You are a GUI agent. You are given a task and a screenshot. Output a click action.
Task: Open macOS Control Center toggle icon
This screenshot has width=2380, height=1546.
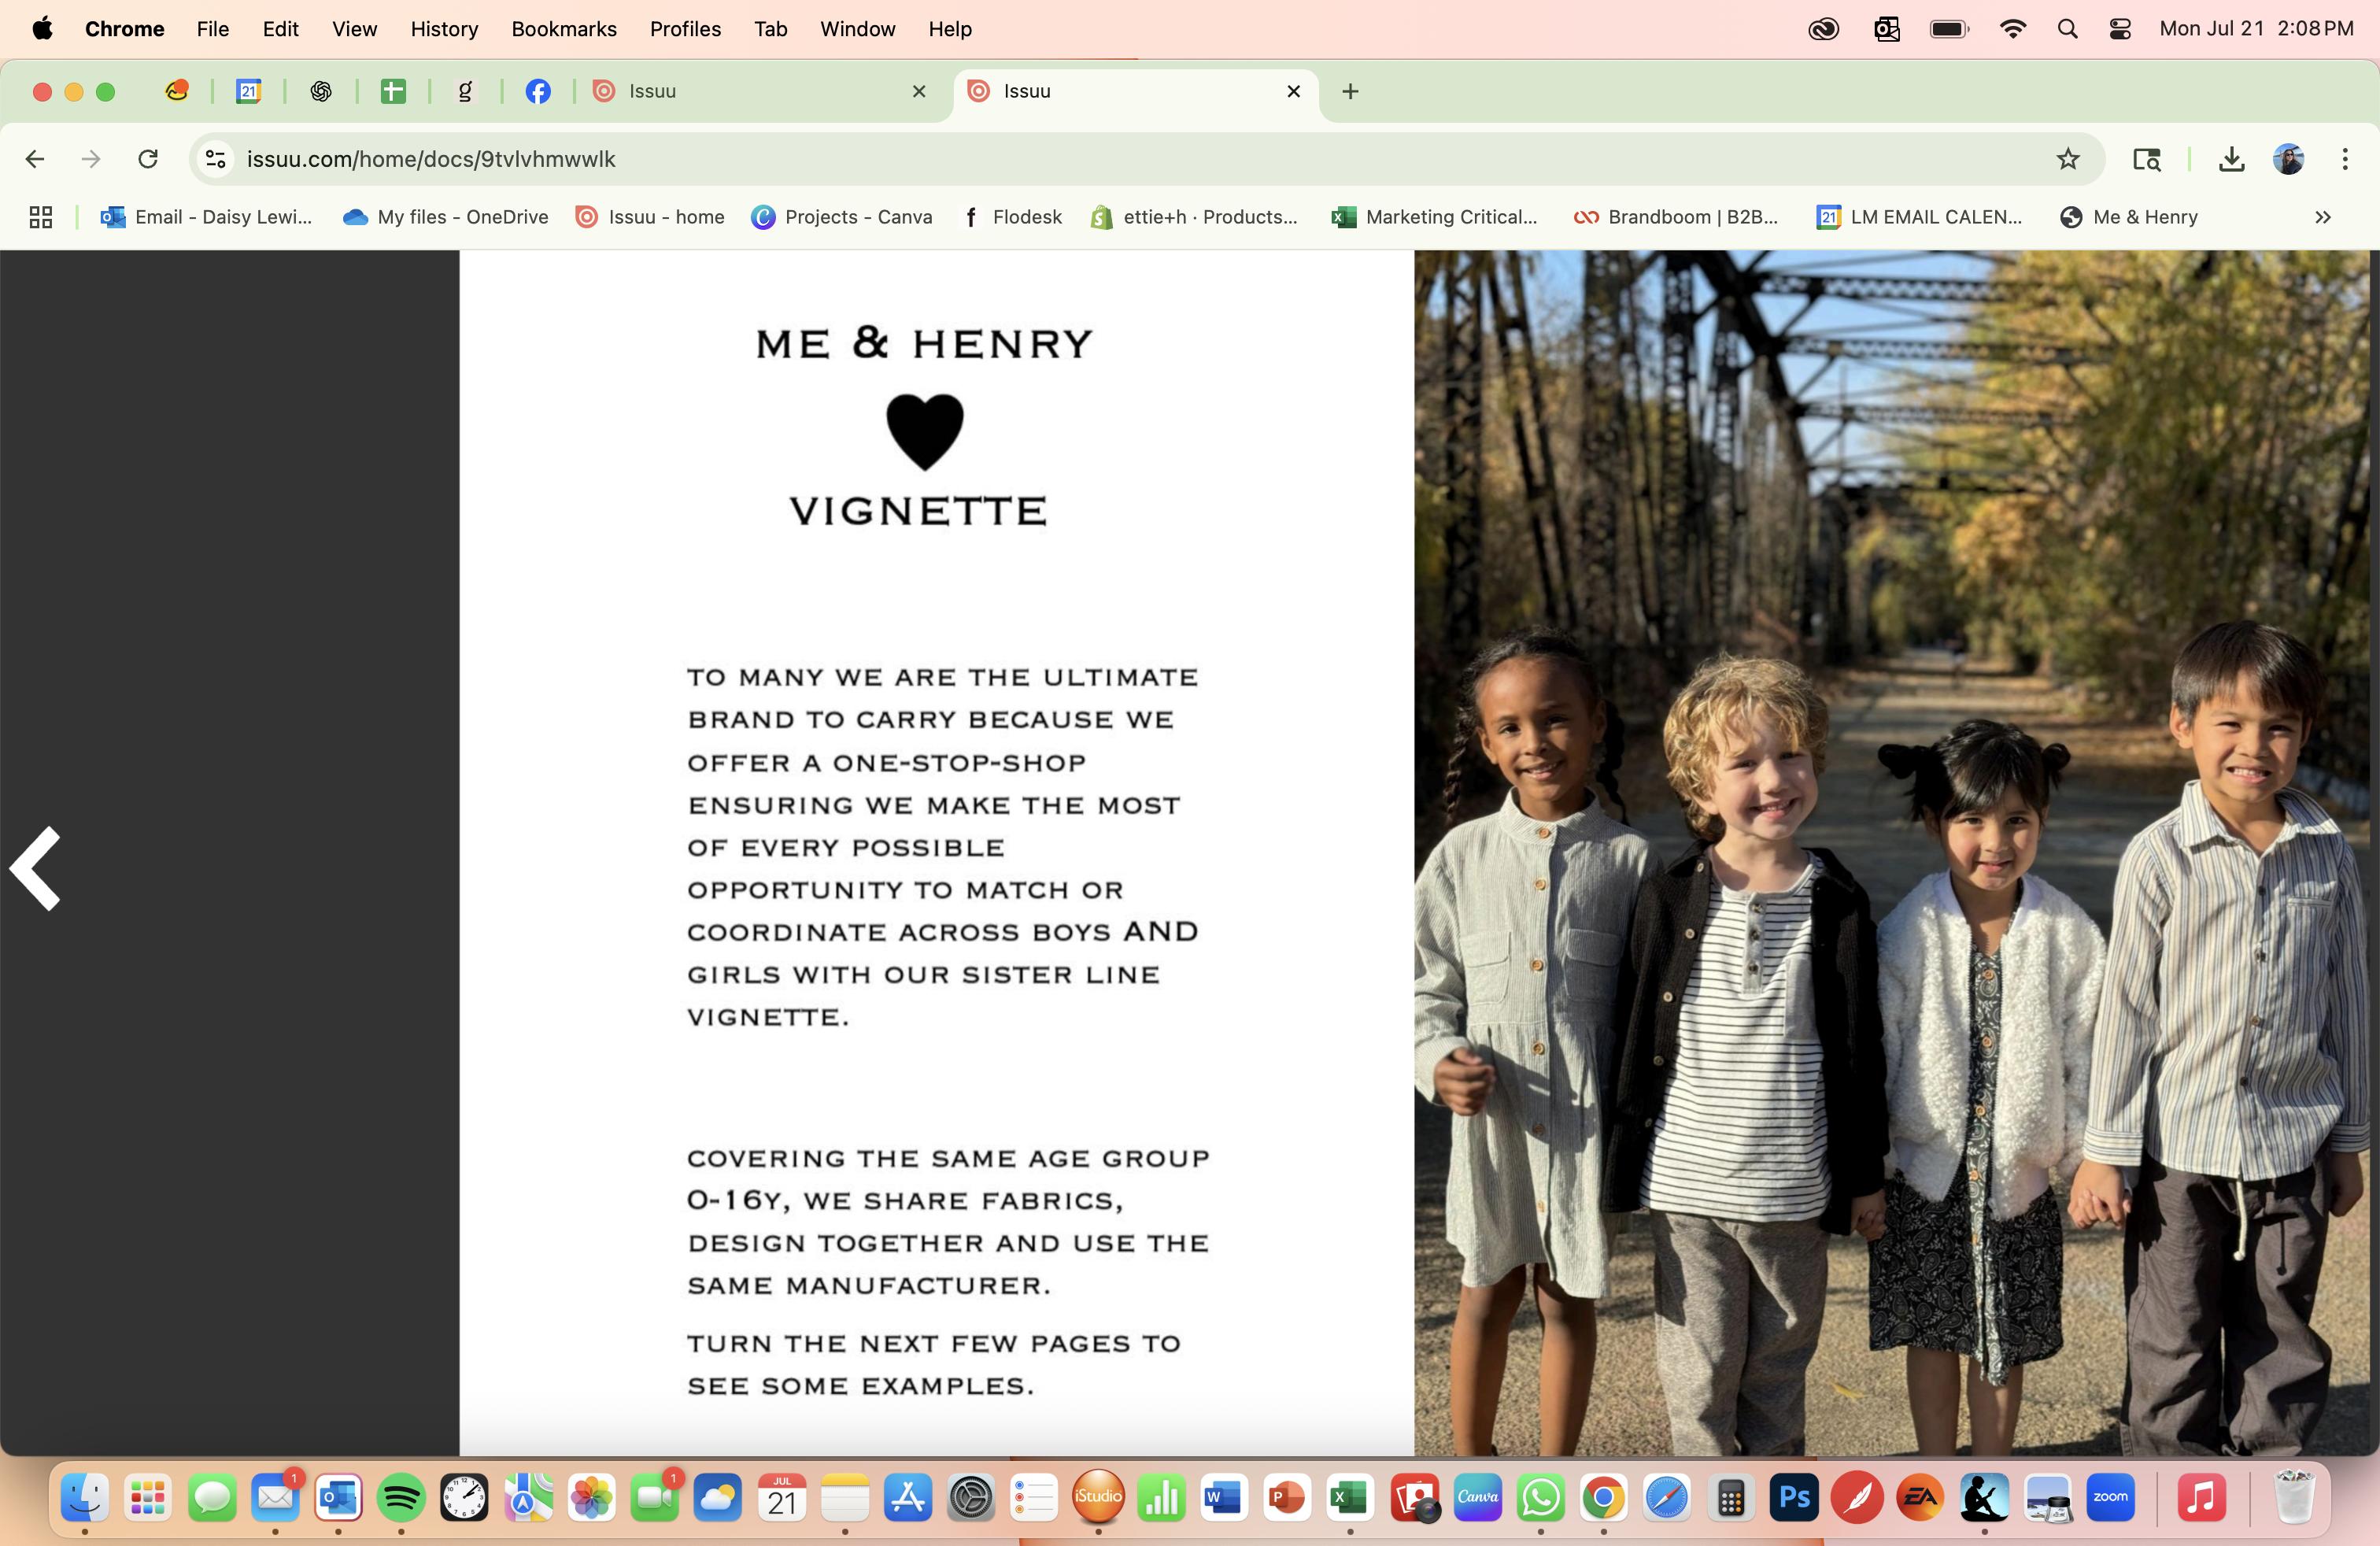2119,29
